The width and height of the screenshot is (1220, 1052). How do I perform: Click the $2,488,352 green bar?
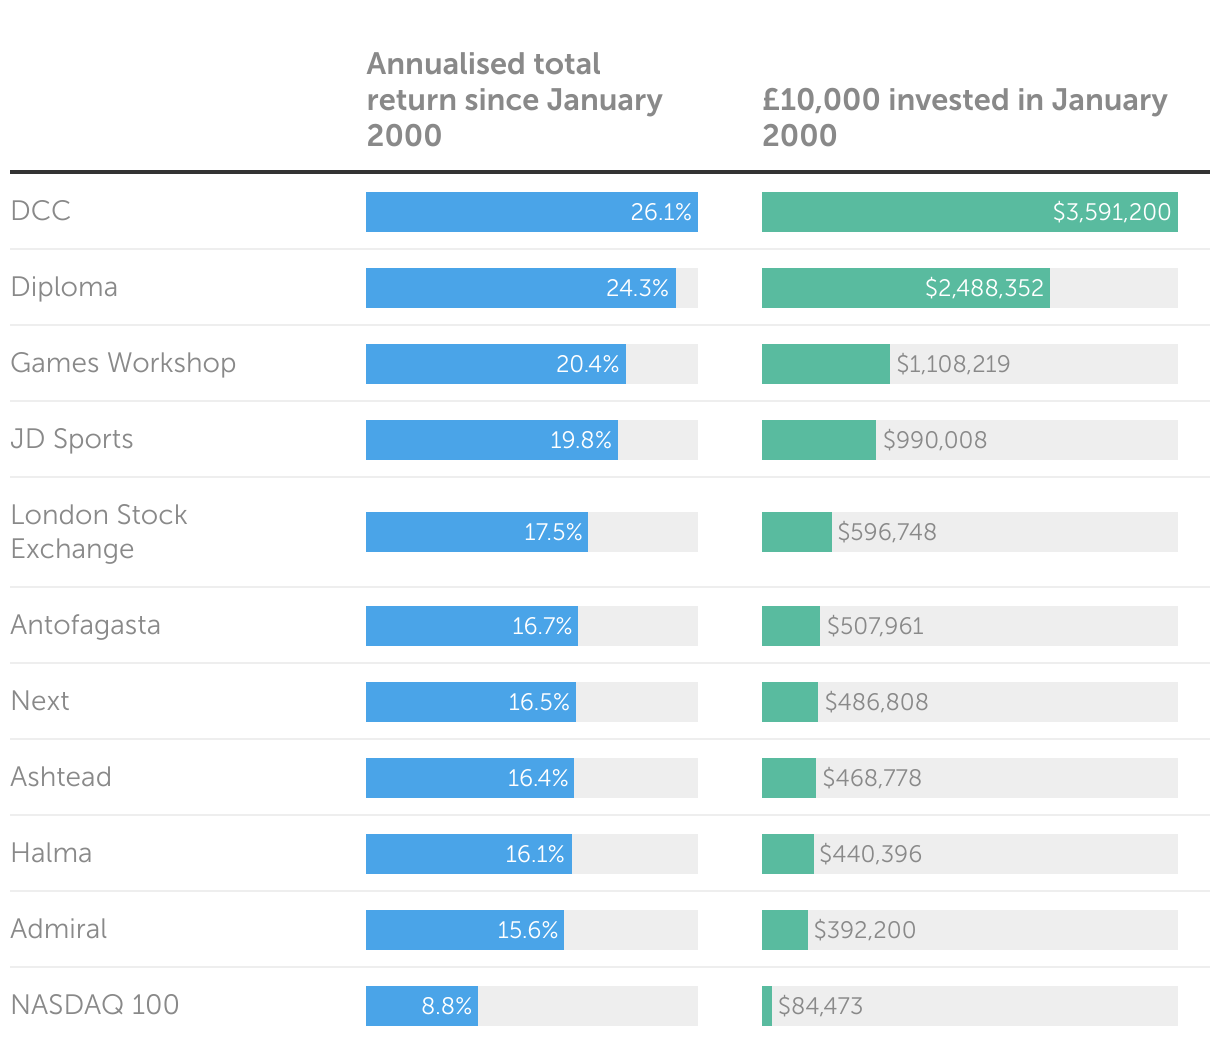[x=905, y=288]
